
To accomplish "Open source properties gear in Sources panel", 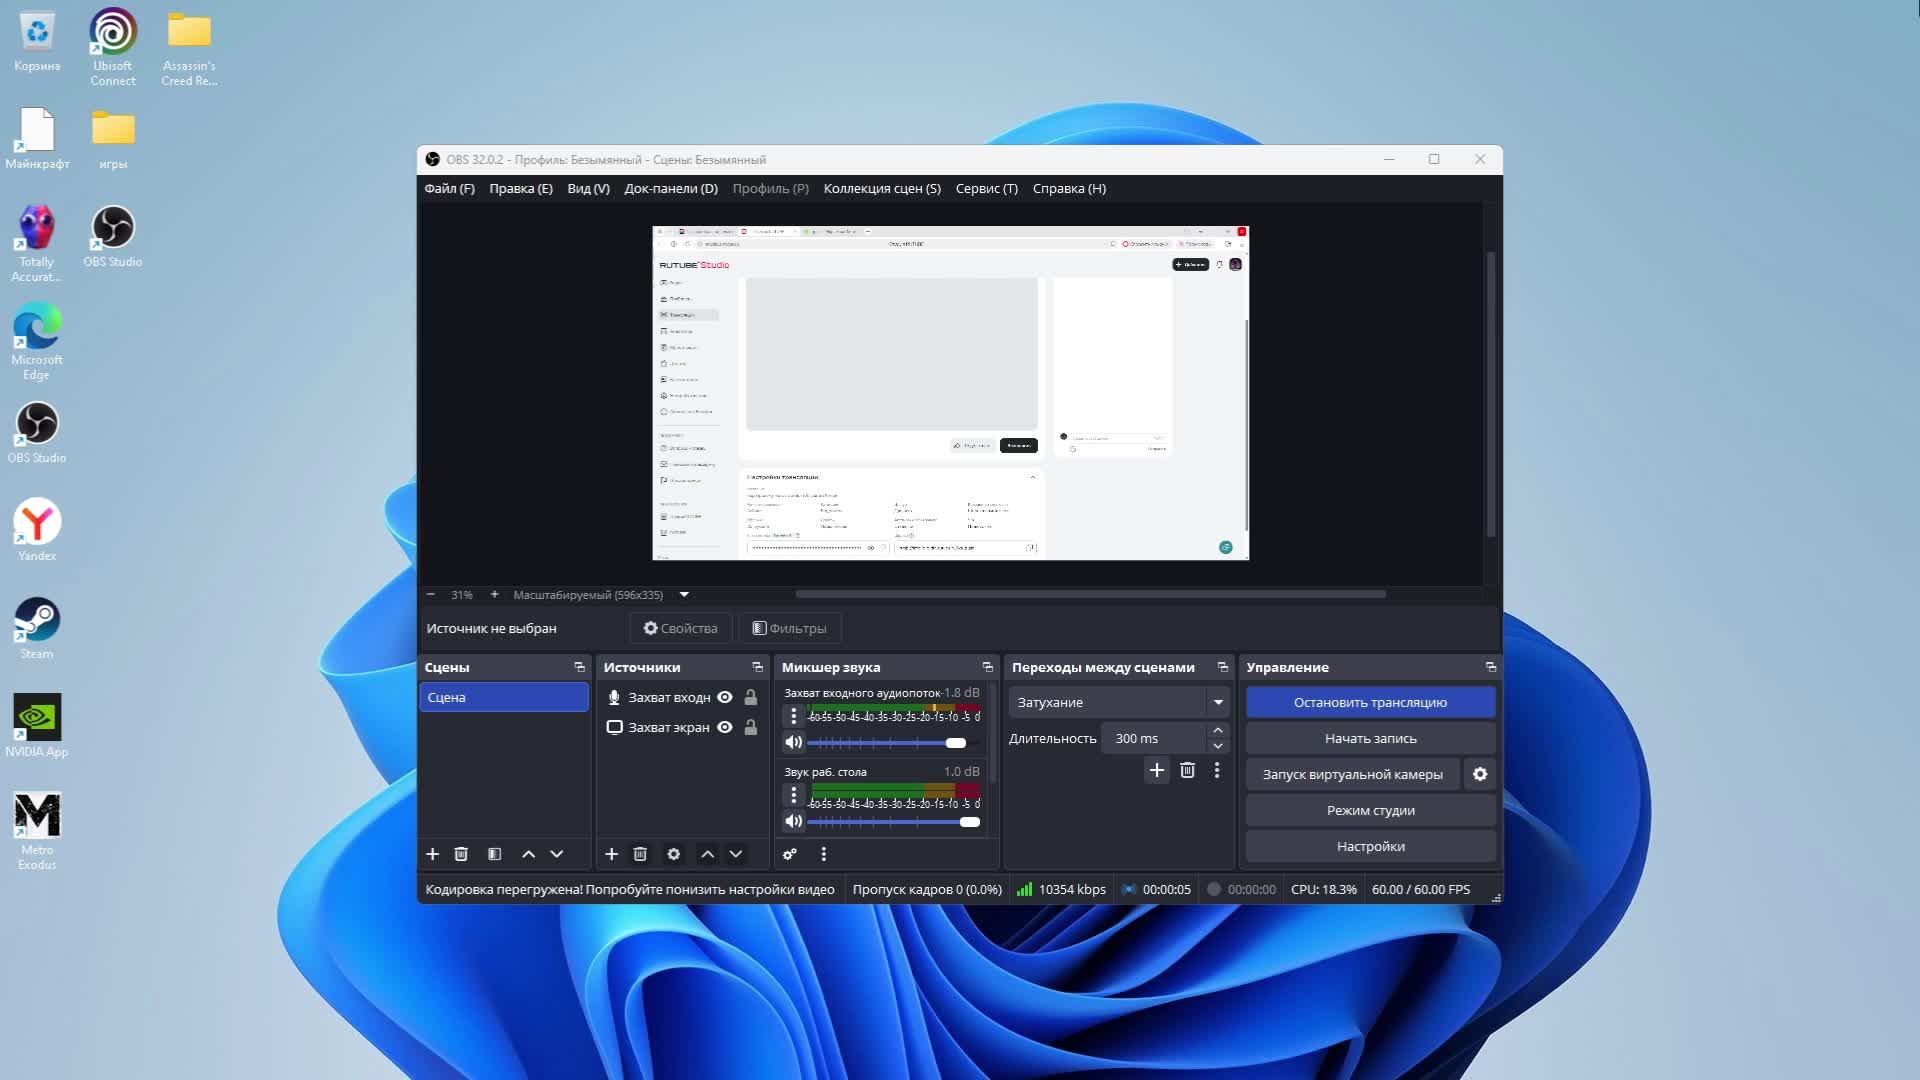I will [x=673, y=854].
